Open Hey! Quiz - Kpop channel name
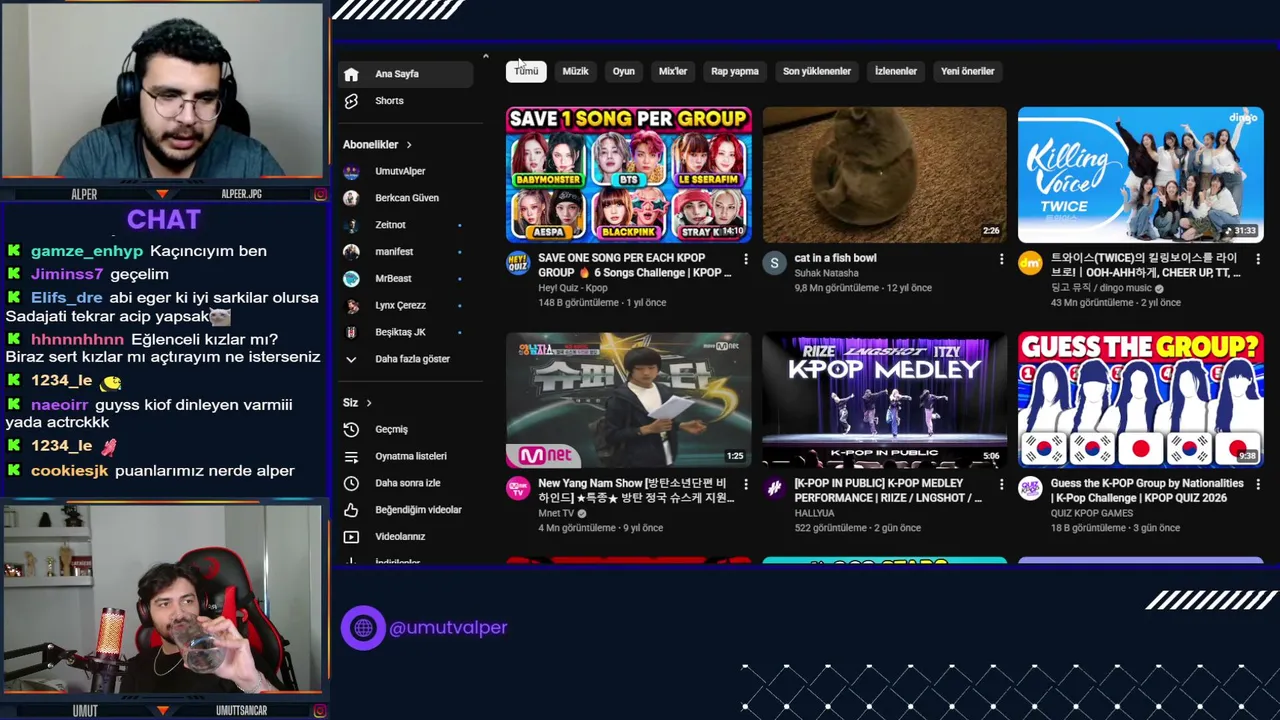1280x720 pixels. point(572,288)
